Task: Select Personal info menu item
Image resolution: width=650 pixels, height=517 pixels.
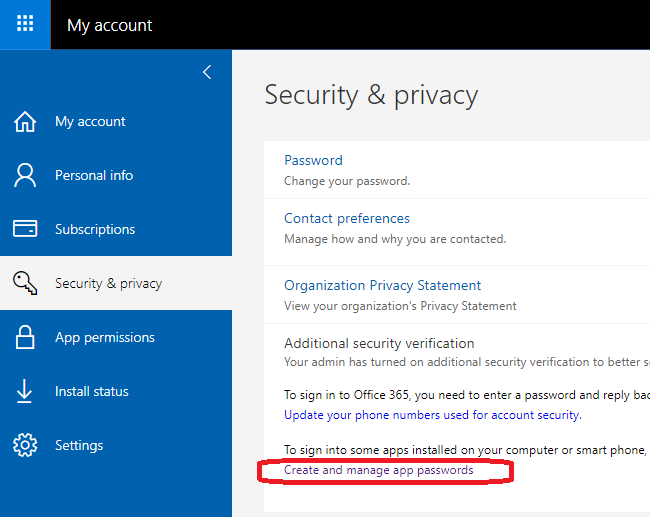Action: click(x=94, y=175)
